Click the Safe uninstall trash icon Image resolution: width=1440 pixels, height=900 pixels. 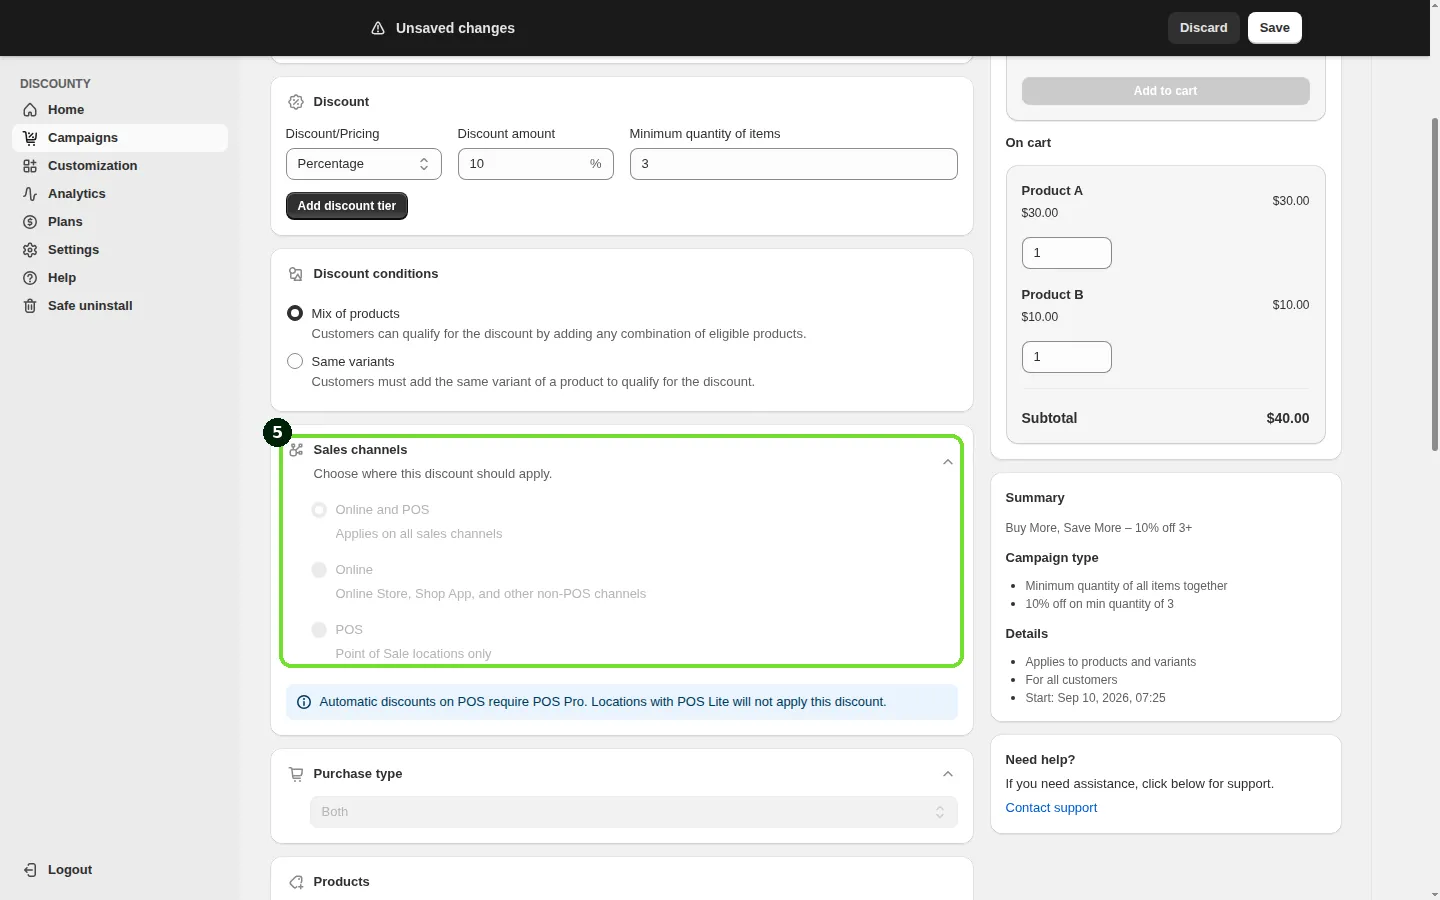(30, 306)
